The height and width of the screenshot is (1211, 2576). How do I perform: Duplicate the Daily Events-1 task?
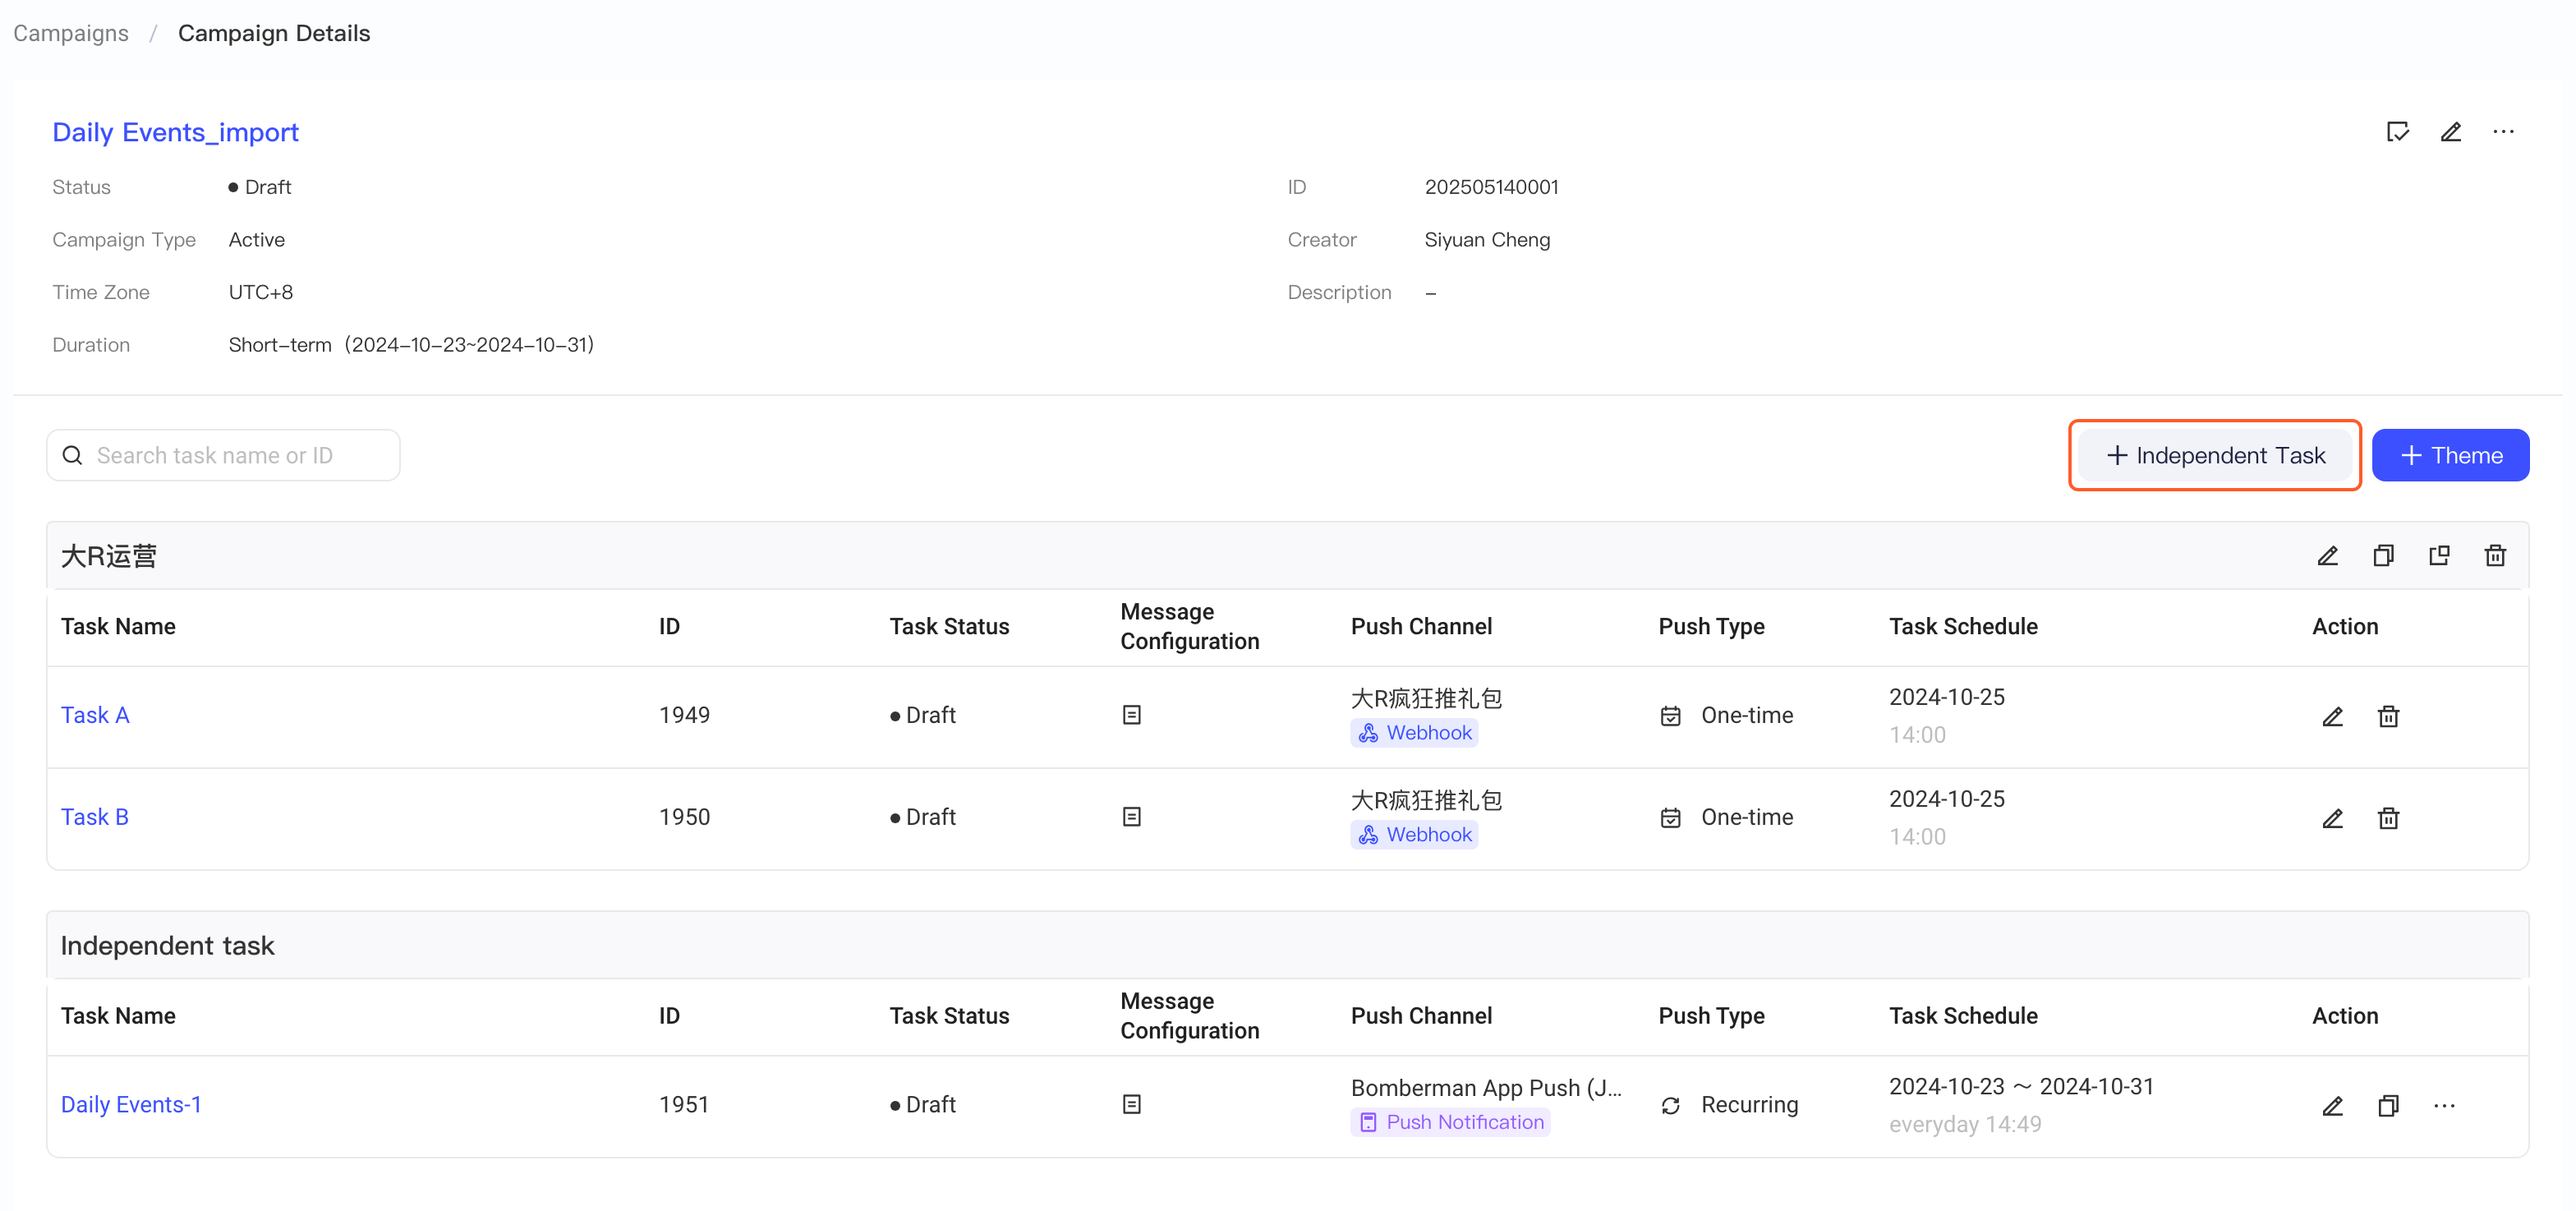pyautogui.click(x=2388, y=1105)
